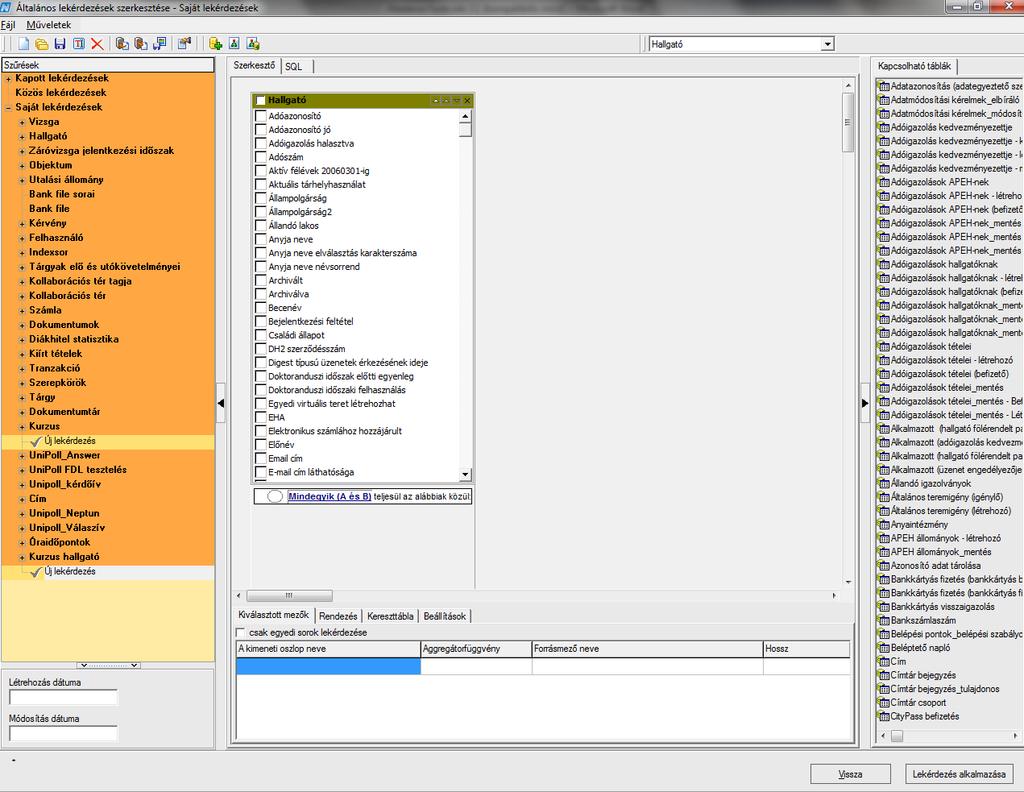Click the Létrehozás dátuma input field

[63, 697]
